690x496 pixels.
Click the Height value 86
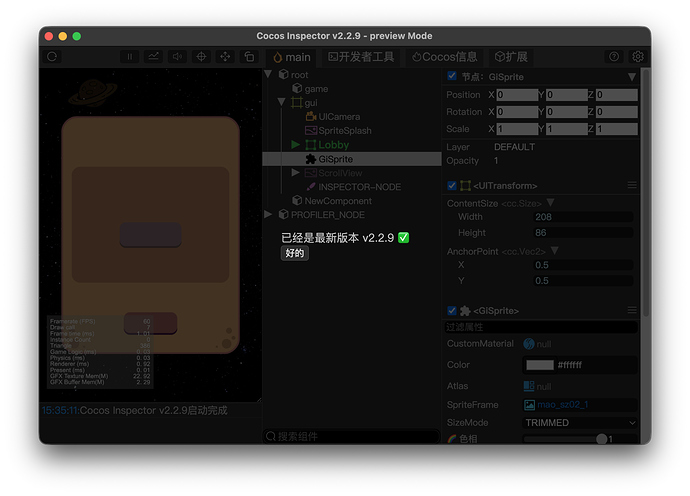tap(583, 232)
